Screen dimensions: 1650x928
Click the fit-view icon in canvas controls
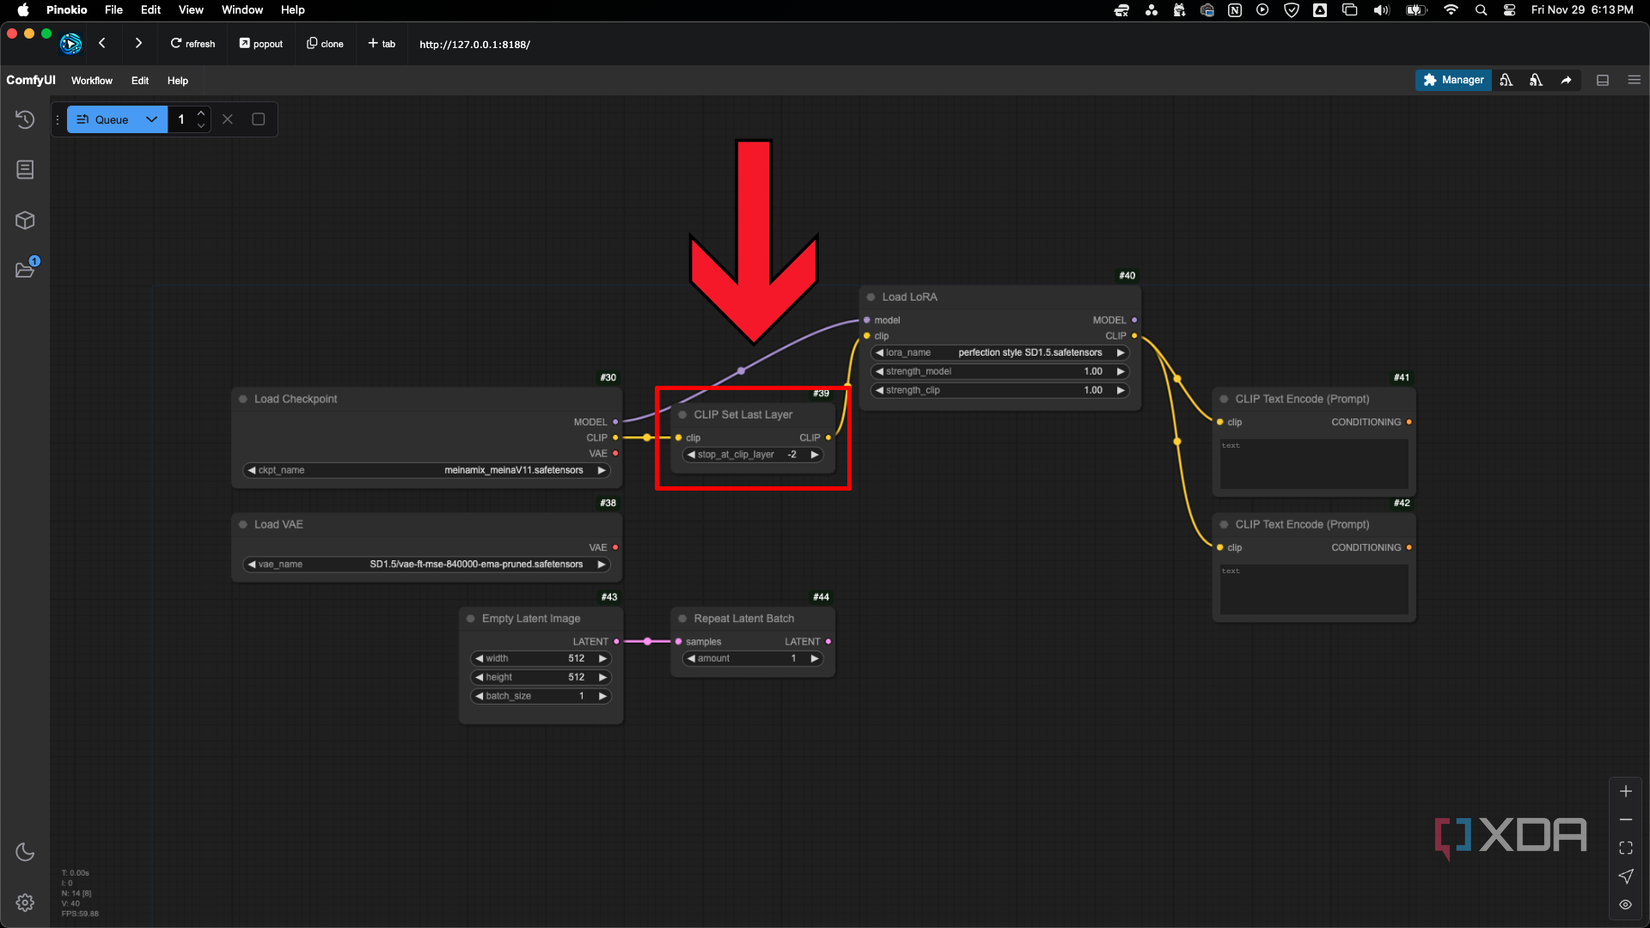pos(1625,847)
